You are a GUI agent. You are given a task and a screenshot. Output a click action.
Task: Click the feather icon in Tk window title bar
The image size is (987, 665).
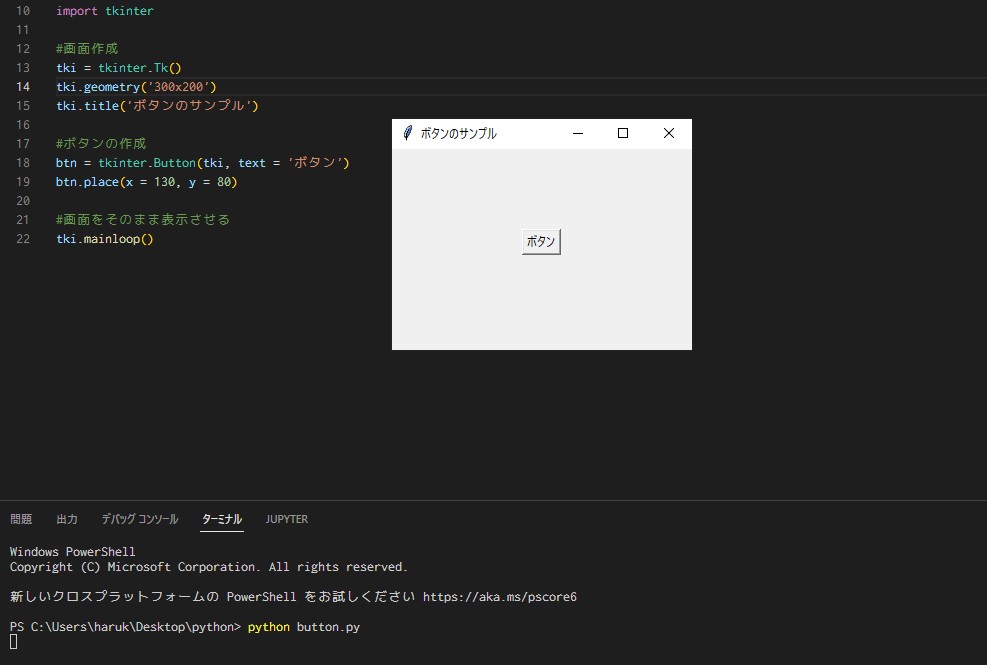[x=407, y=133]
